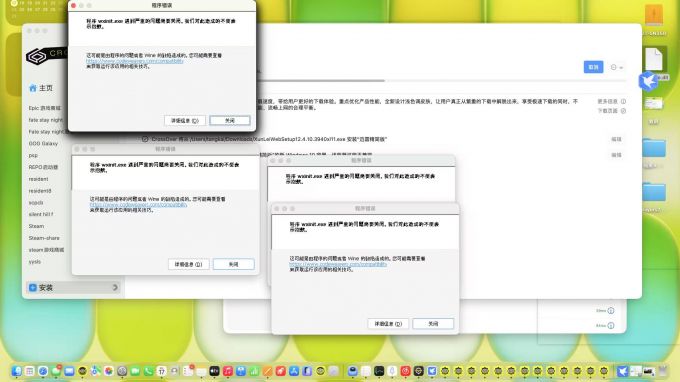680x382 pixels.
Task: Open Launchpad from the dock
Action: tap(29, 371)
